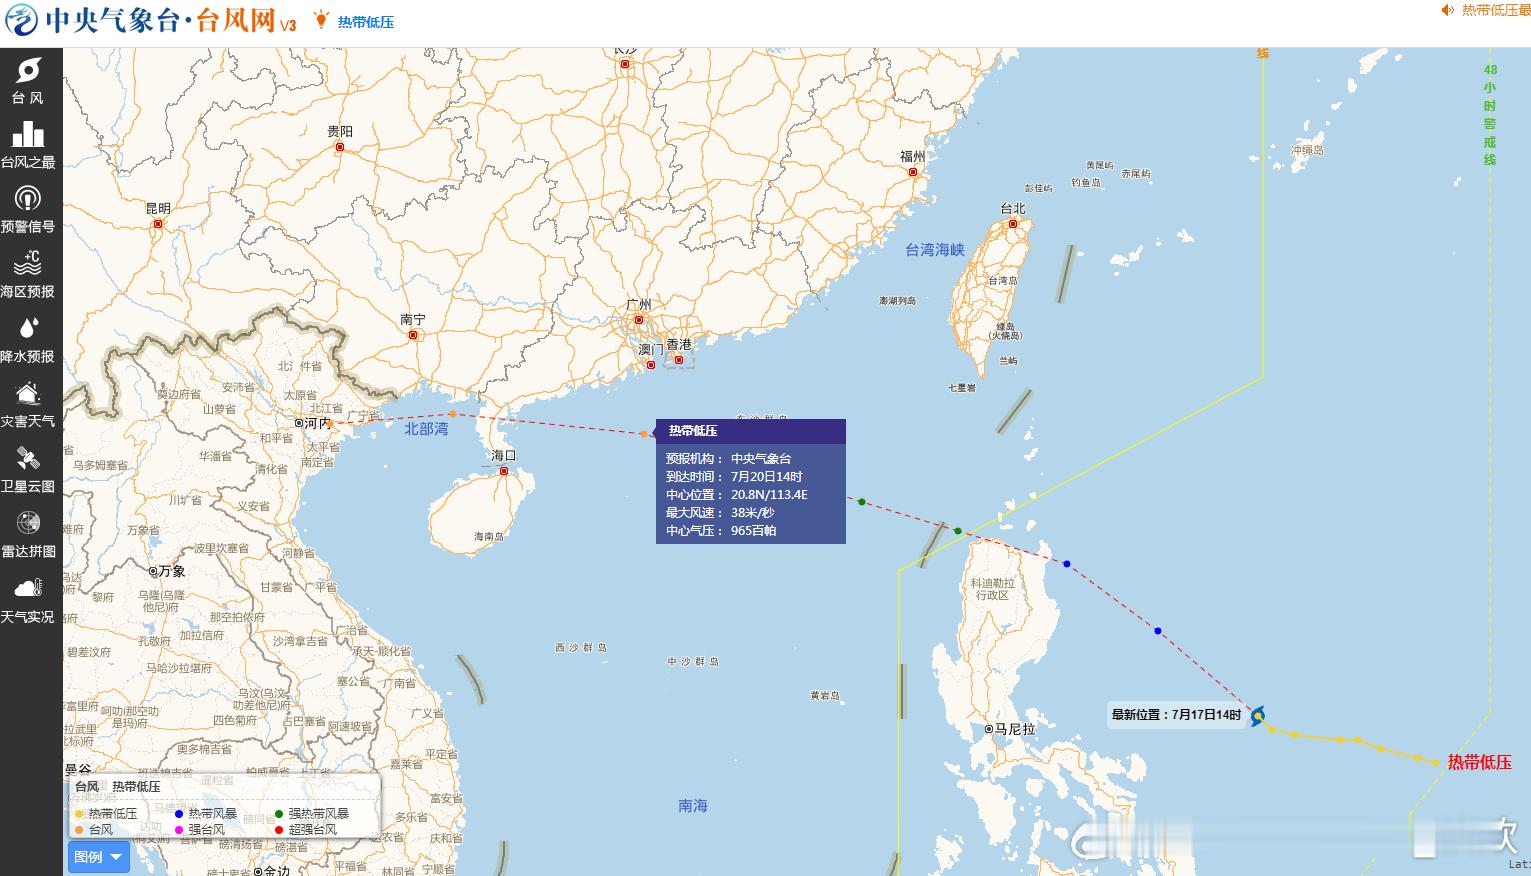1531x876 pixels.
Task: Click the 马尼拉 city marker
Action: pos(989,729)
